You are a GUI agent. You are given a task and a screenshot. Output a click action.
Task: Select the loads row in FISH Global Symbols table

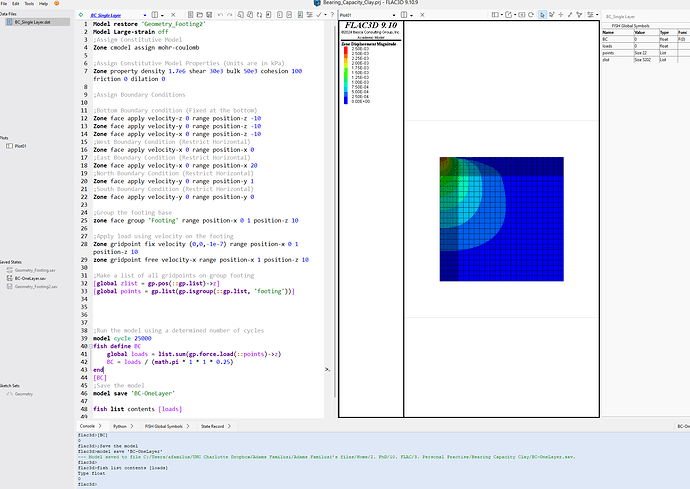pos(645,46)
